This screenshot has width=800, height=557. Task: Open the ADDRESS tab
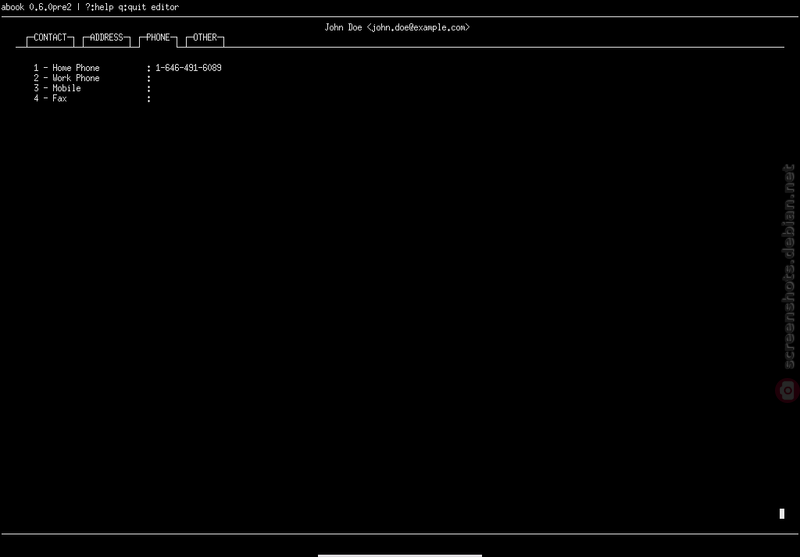pos(106,38)
